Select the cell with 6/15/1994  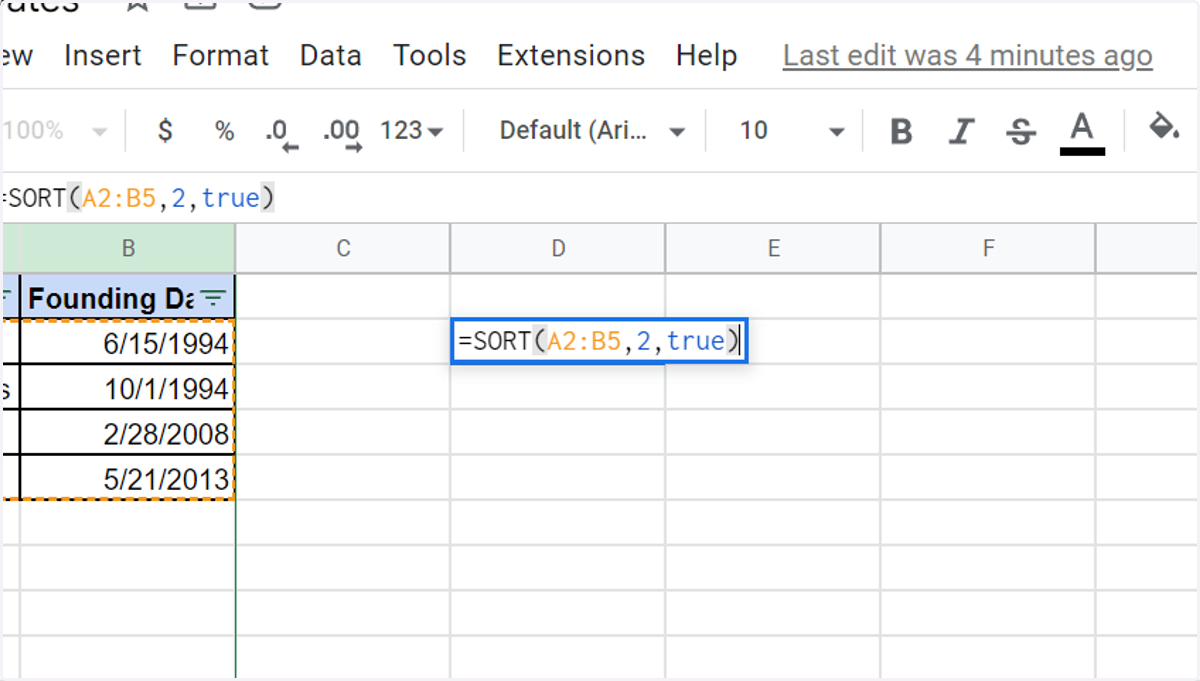[x=128, y=343]
